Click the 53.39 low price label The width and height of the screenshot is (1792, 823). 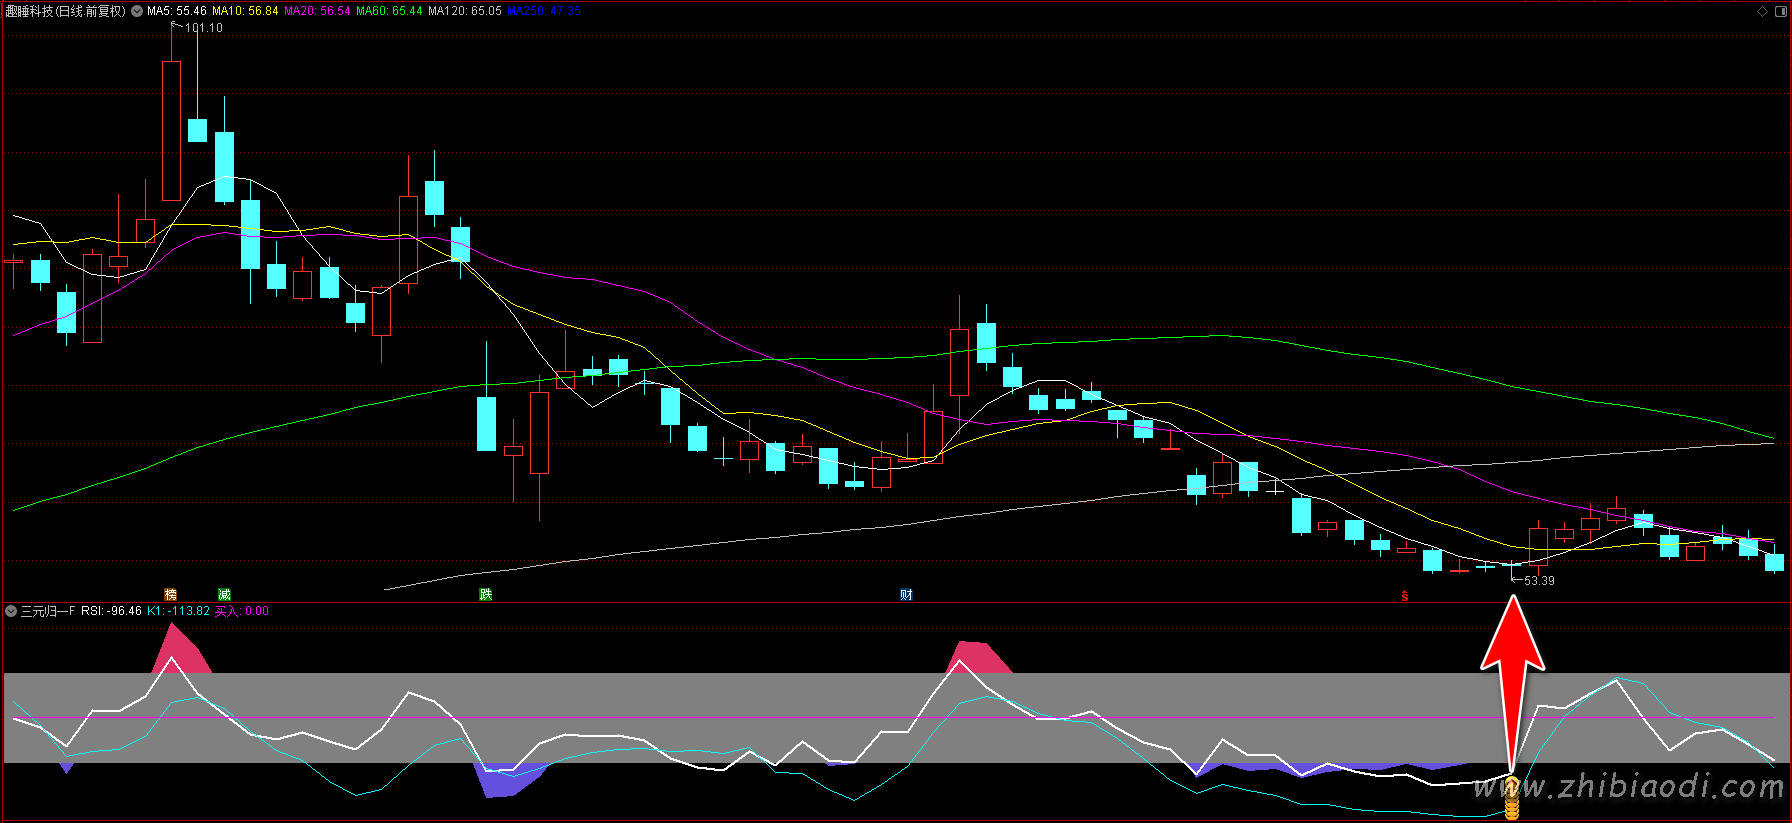pos(1539,580)
